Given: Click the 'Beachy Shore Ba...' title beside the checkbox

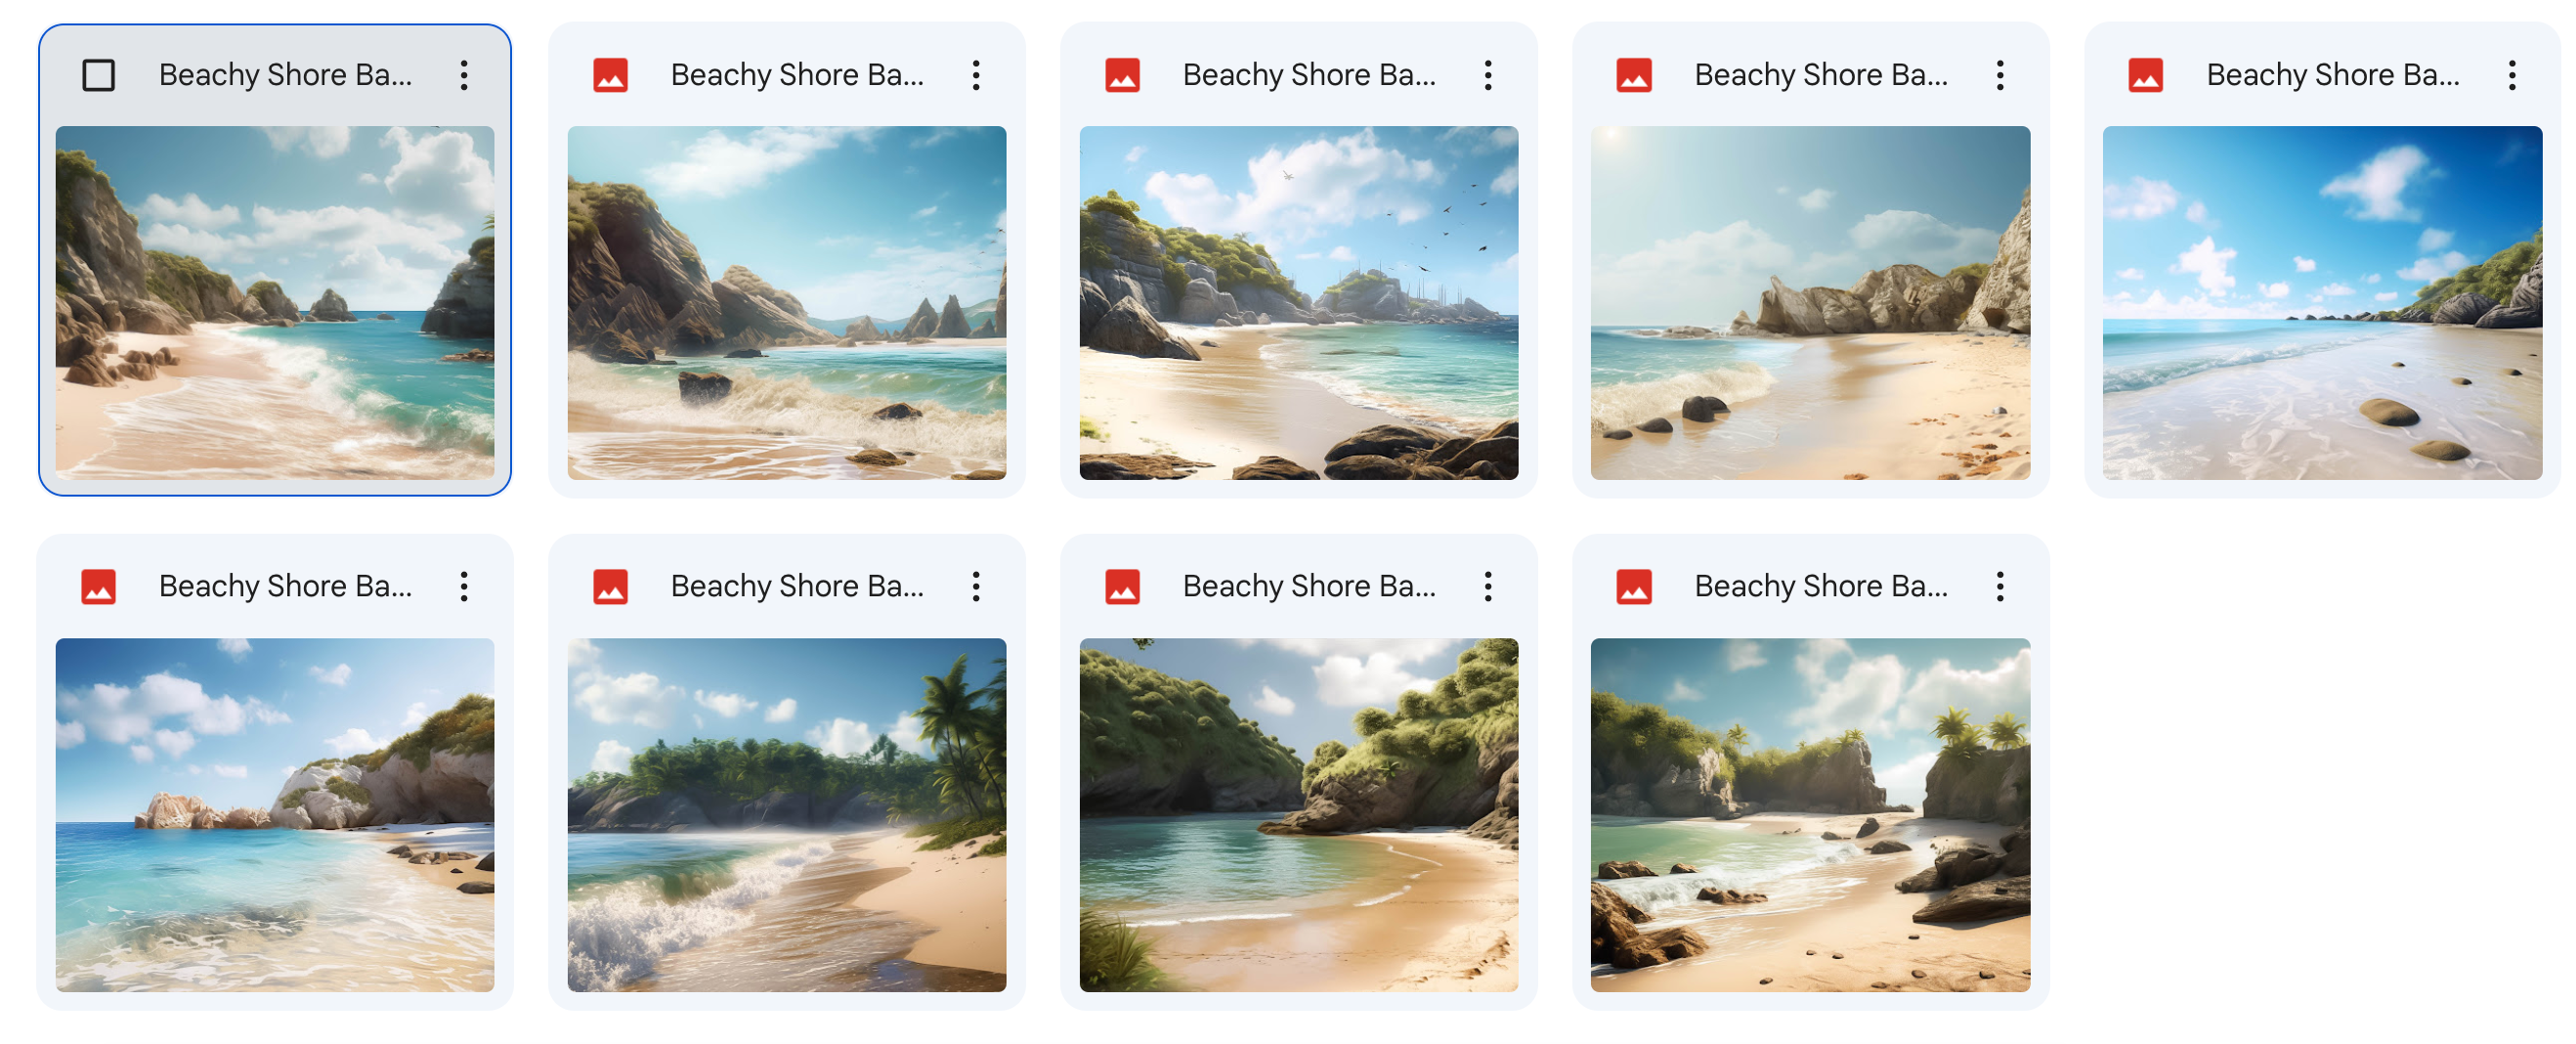Looking at the screenshot, I should pos(285,75).
